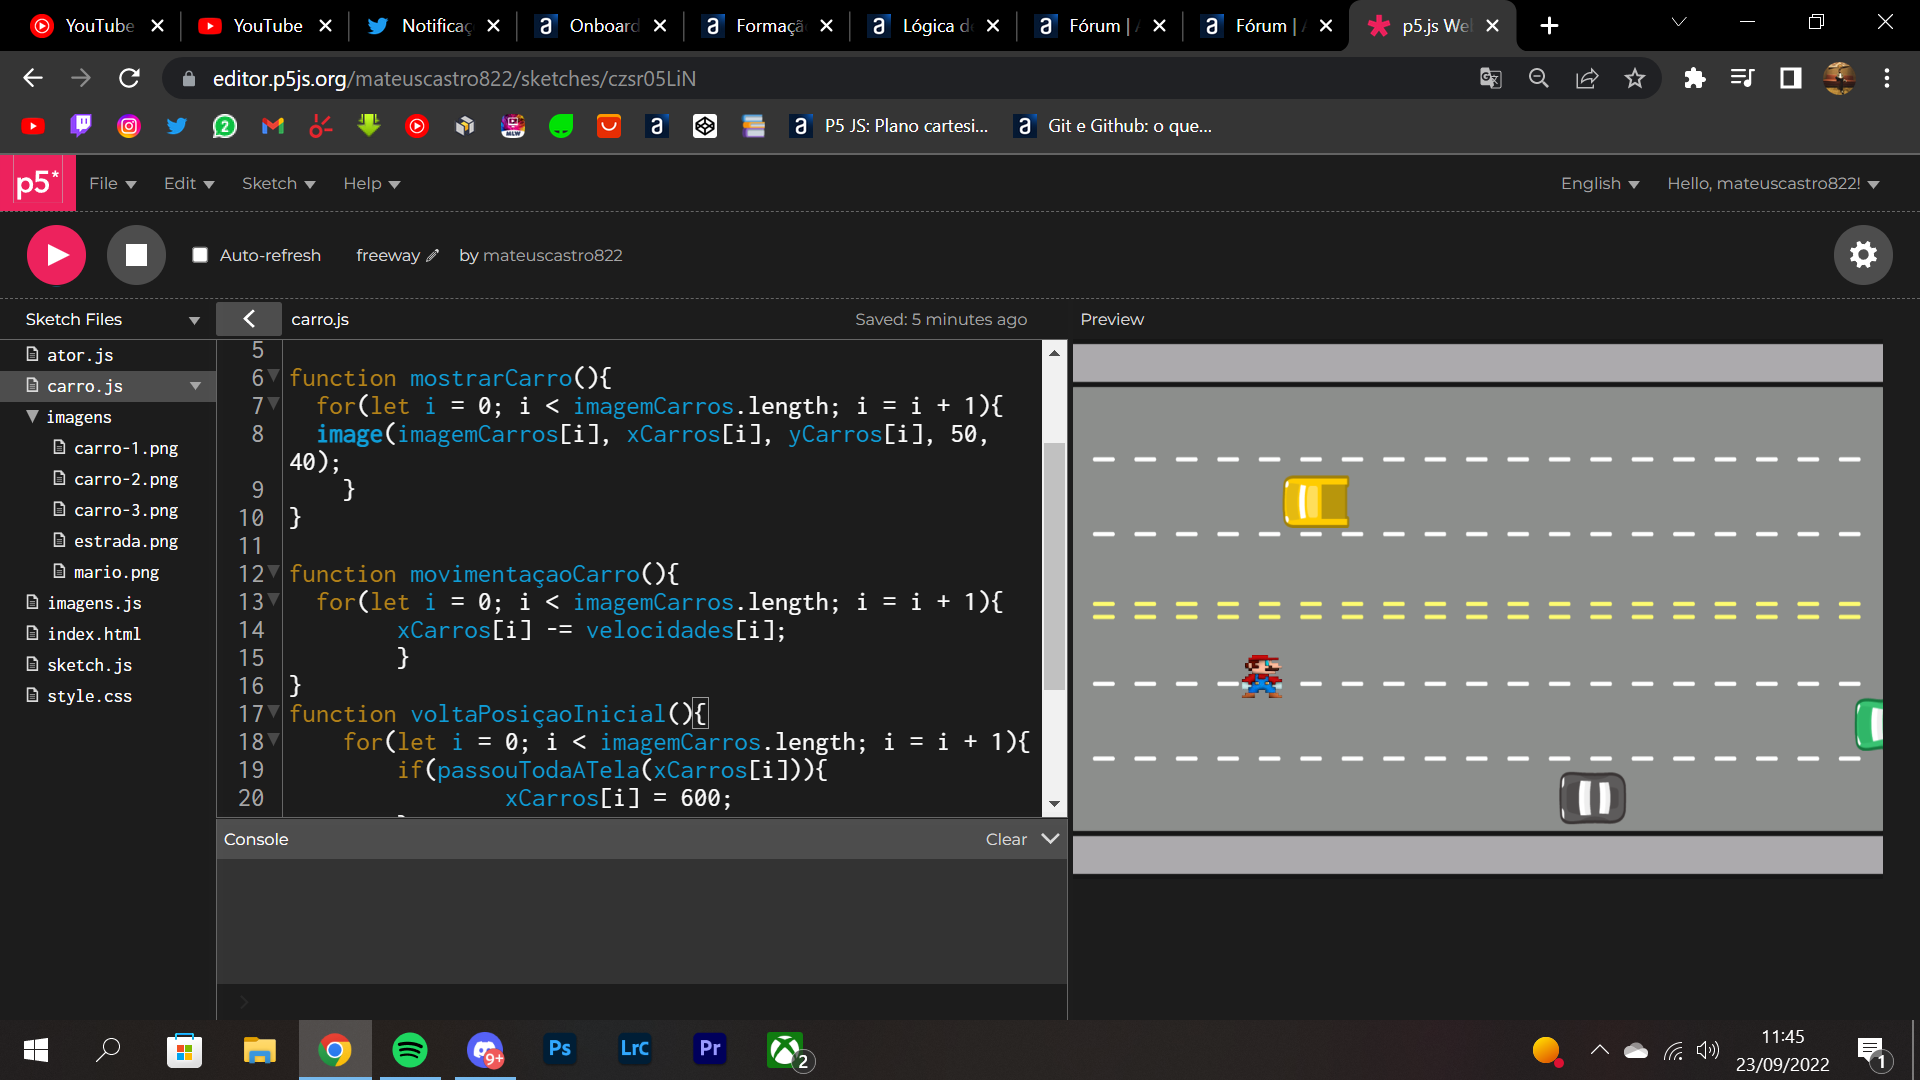The width and height of the screenshot is (1920, 1080).
Task: Fold code at line 17 arrow
Action: tap(274, 712)
